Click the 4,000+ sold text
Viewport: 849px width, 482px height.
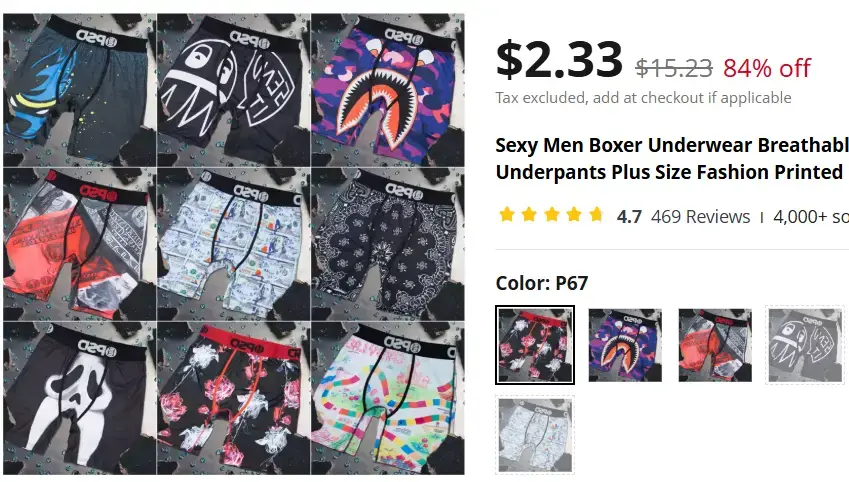[811, 217]
